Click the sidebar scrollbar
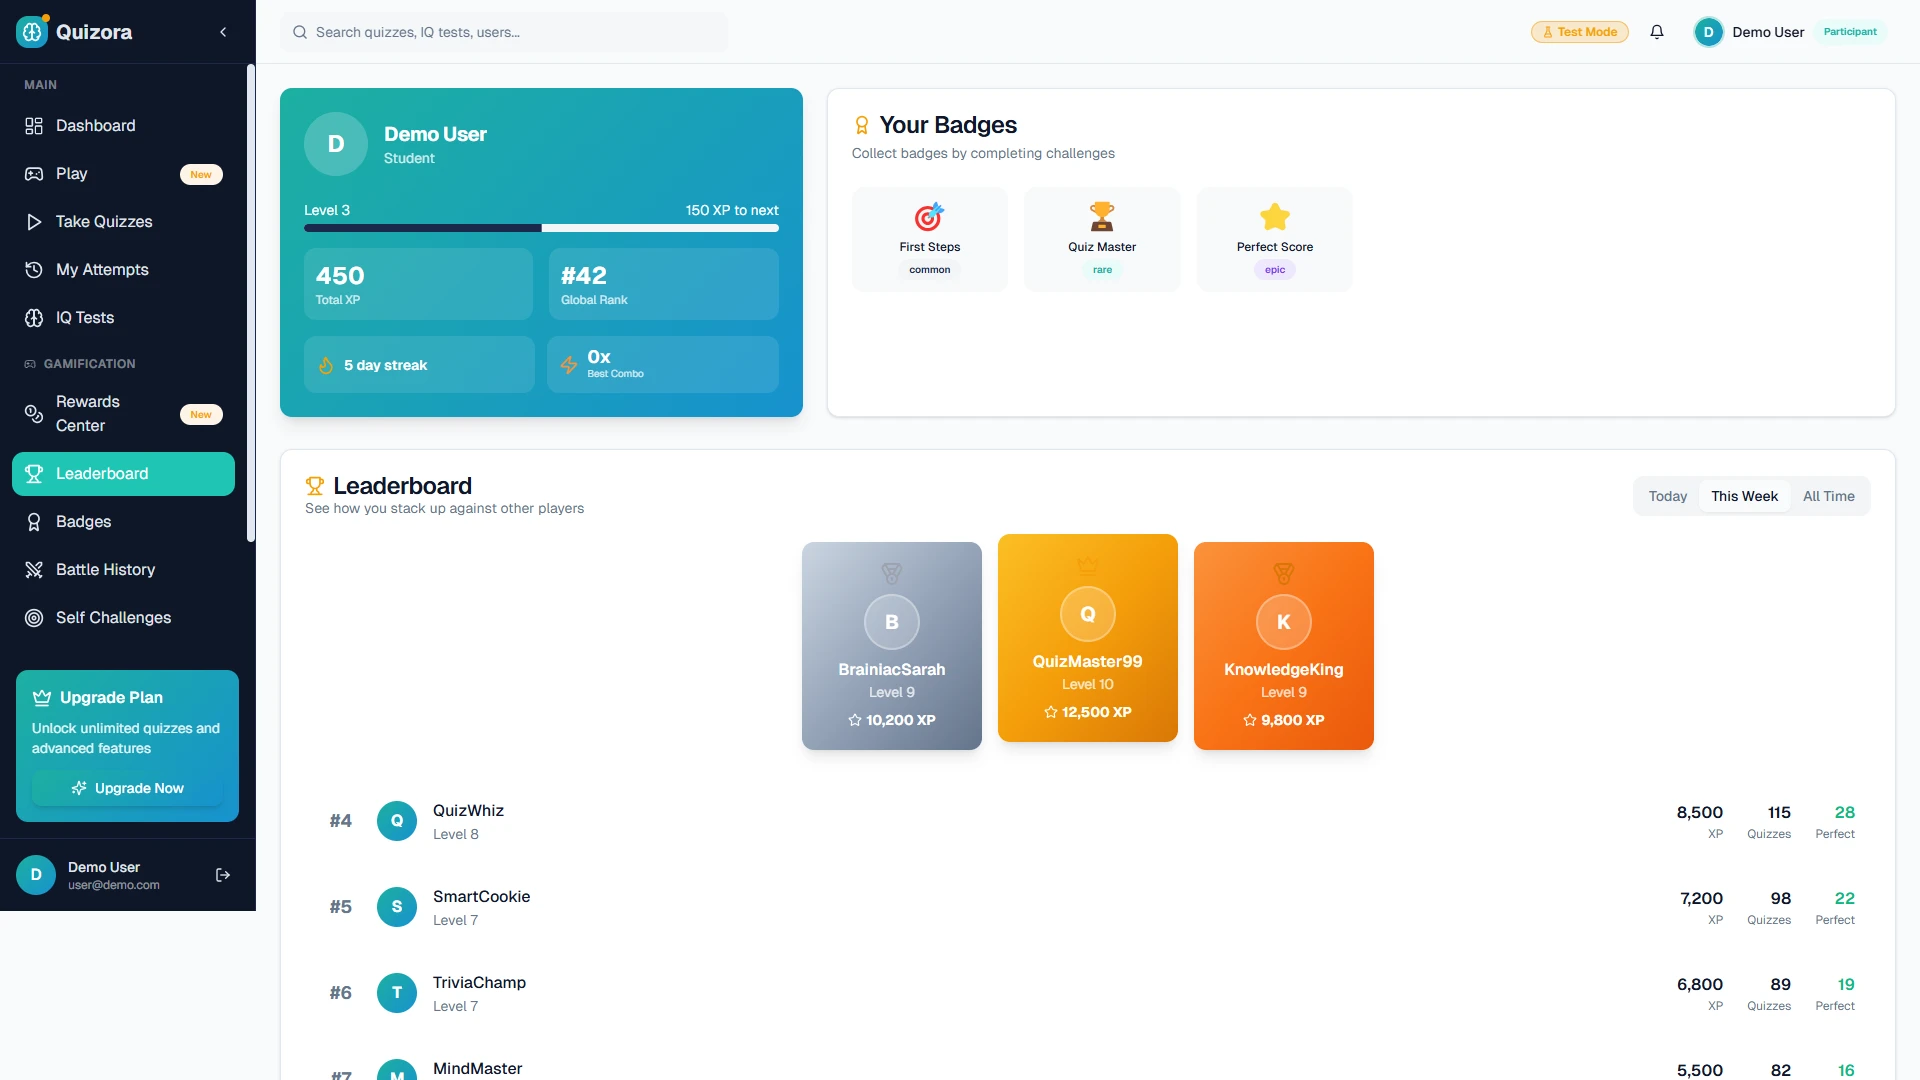The width and height of the screenshot is (1920, 1080). 251,303
